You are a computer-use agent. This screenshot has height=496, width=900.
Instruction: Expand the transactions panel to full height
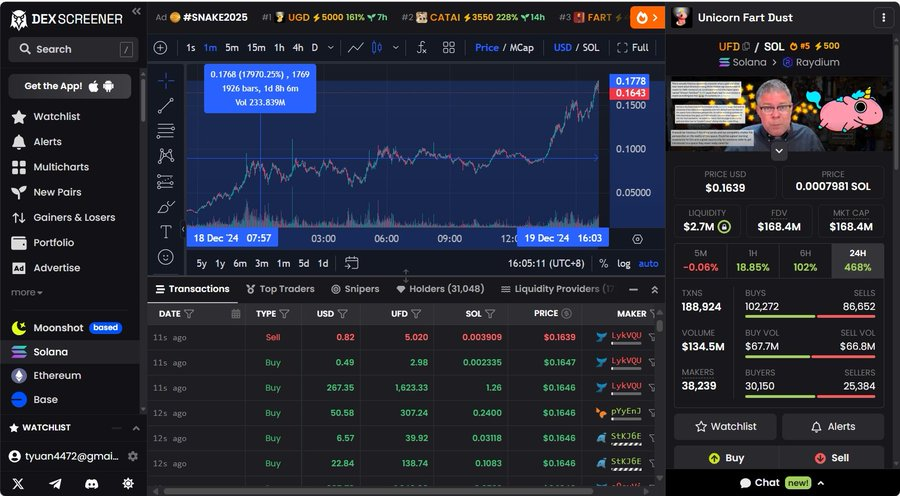click(654, 290)
